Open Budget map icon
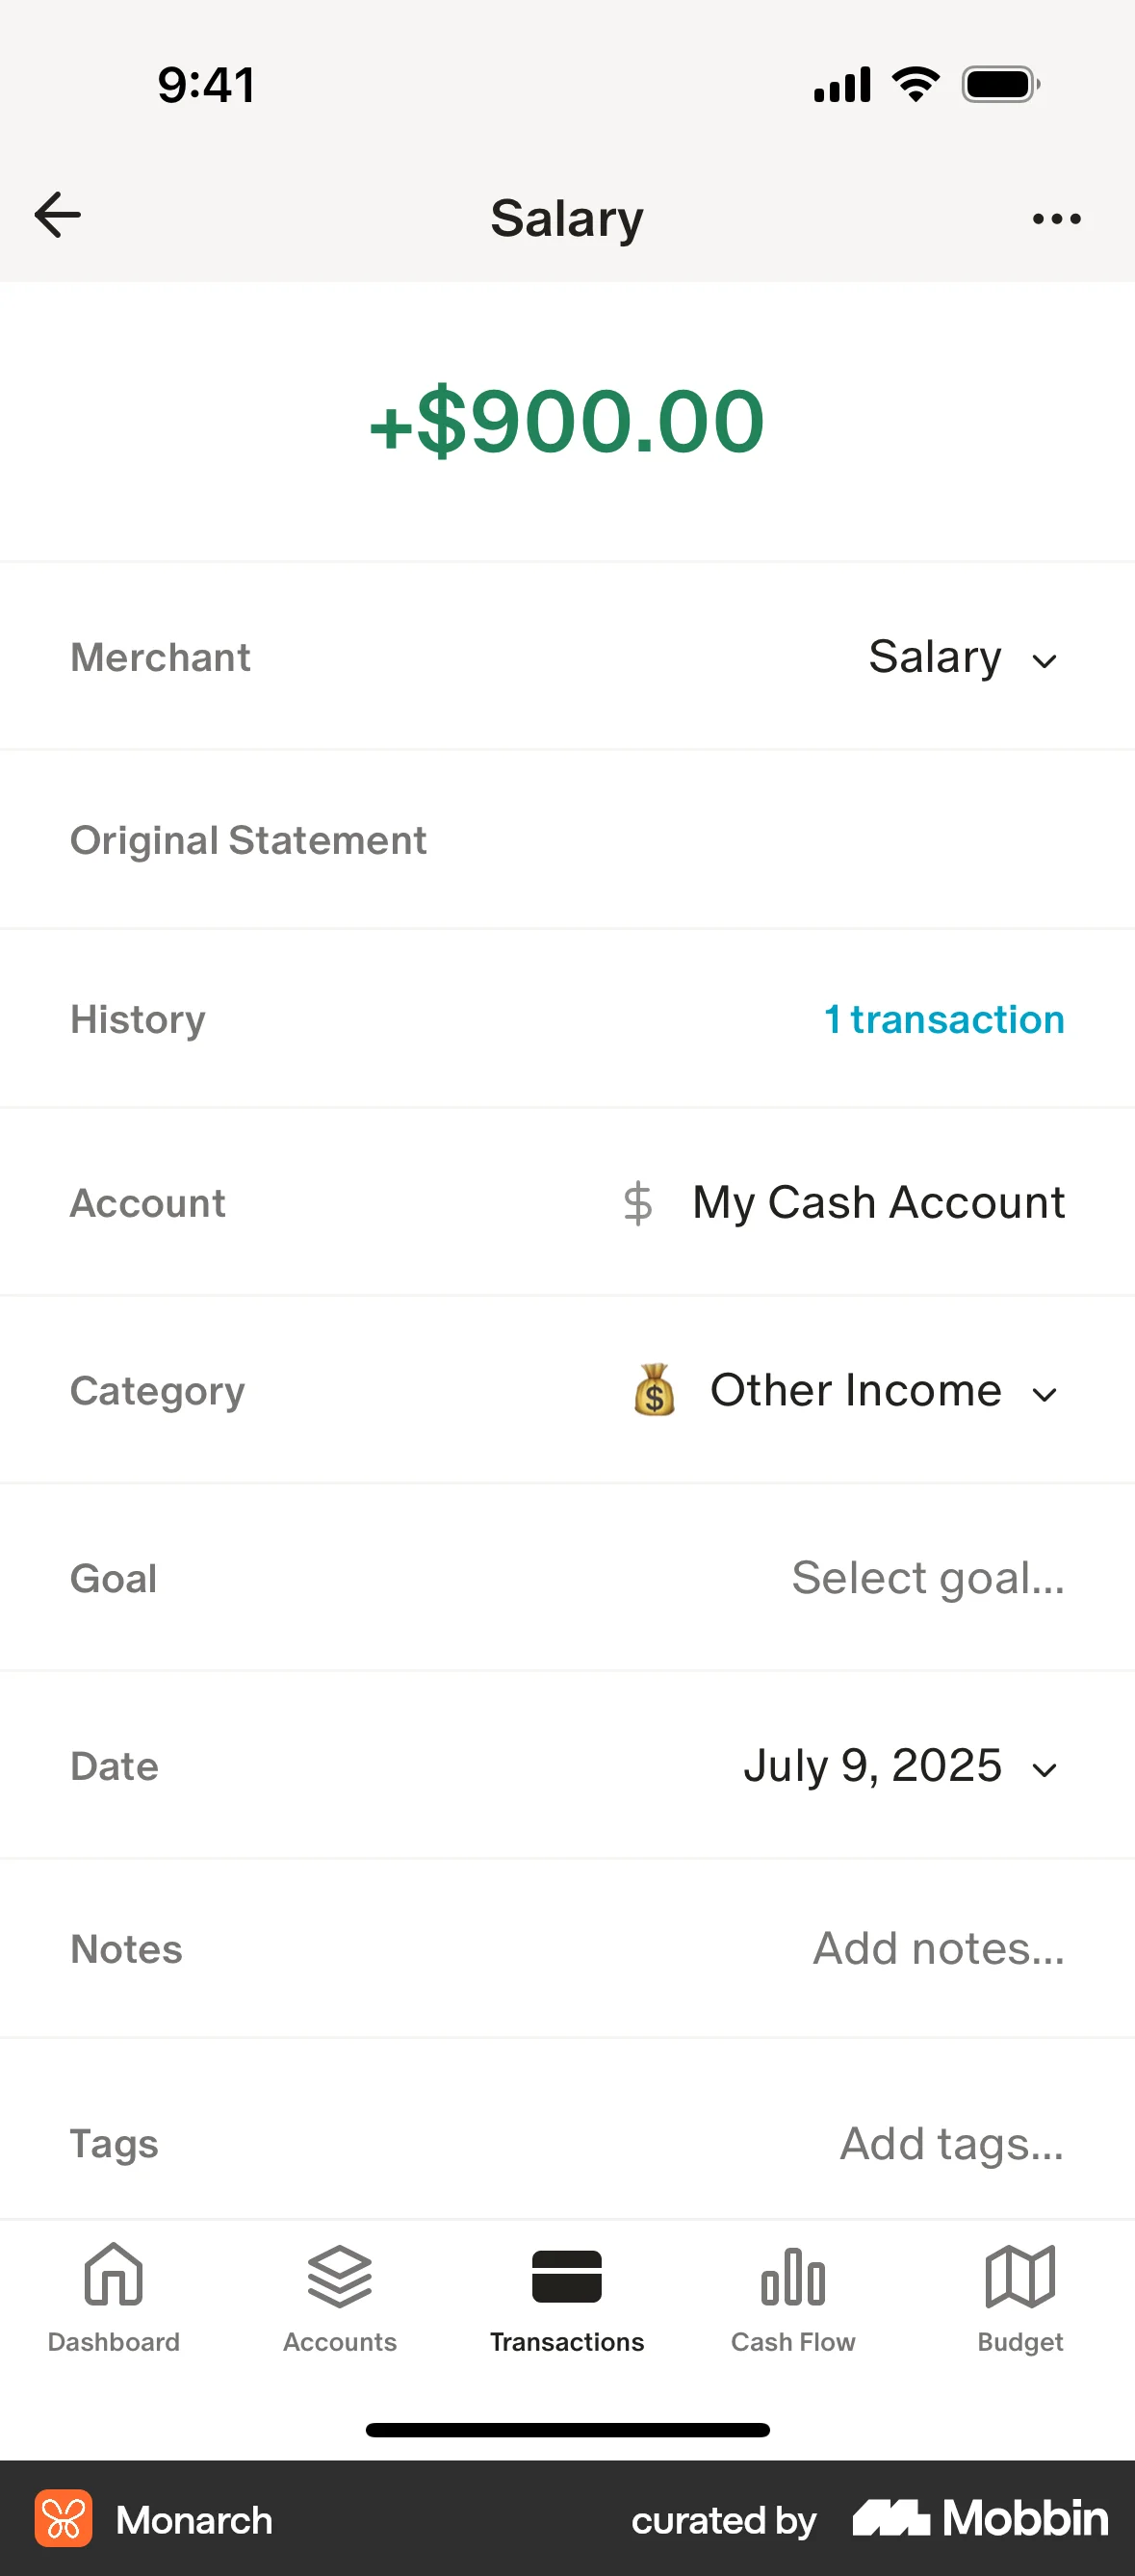1135x2576 pixels. 1020,2276
